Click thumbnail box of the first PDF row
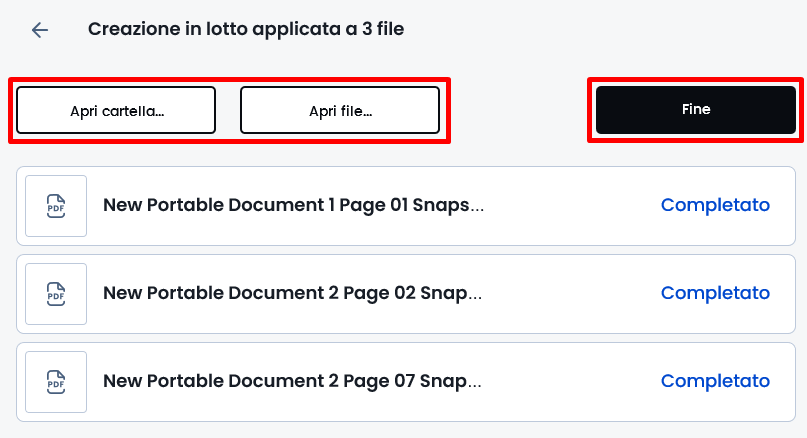This screenshot has width=807, height=438. coord(56,206)
